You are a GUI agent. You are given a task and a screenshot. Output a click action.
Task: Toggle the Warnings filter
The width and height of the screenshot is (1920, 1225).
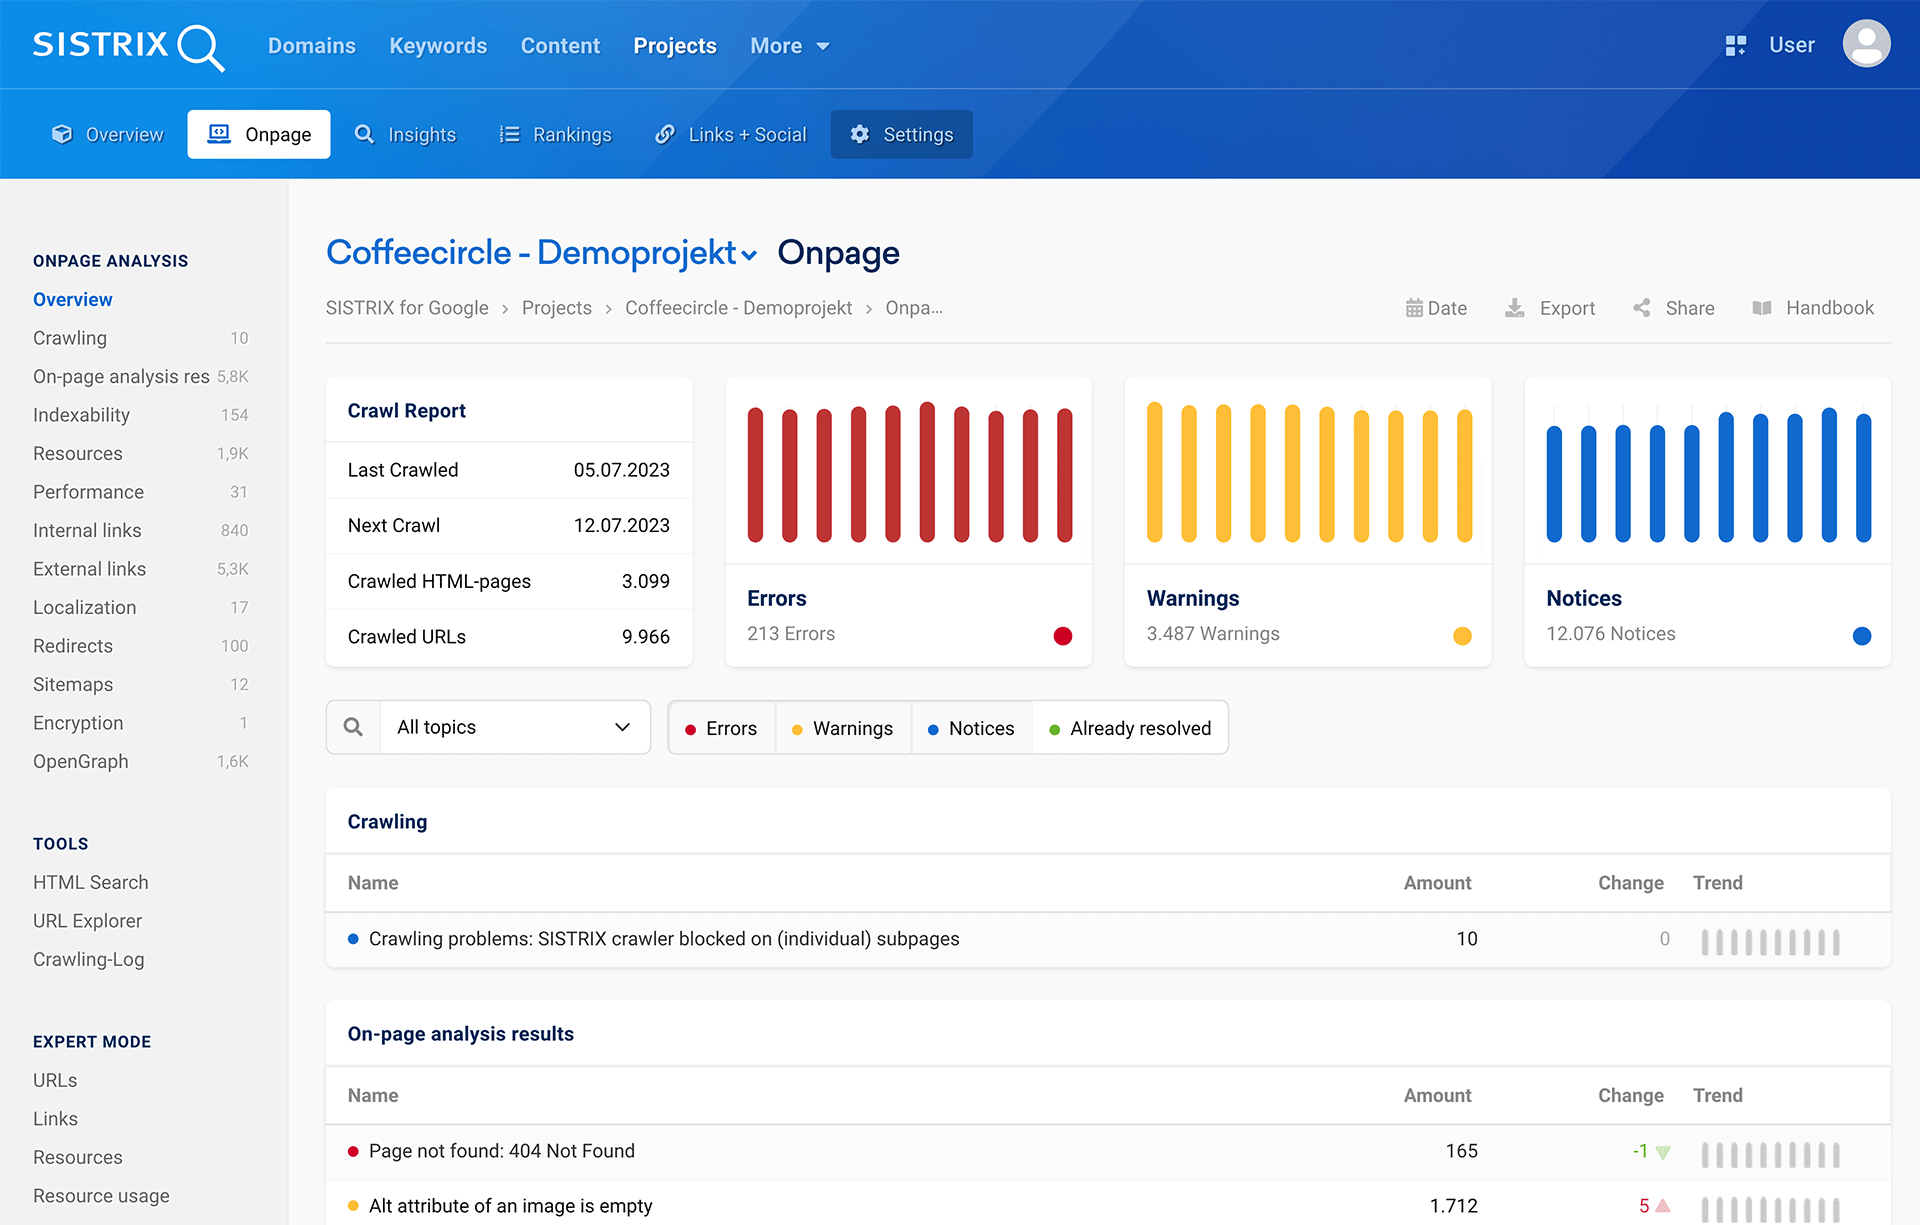pyautogui.click(x=843, y=728)
